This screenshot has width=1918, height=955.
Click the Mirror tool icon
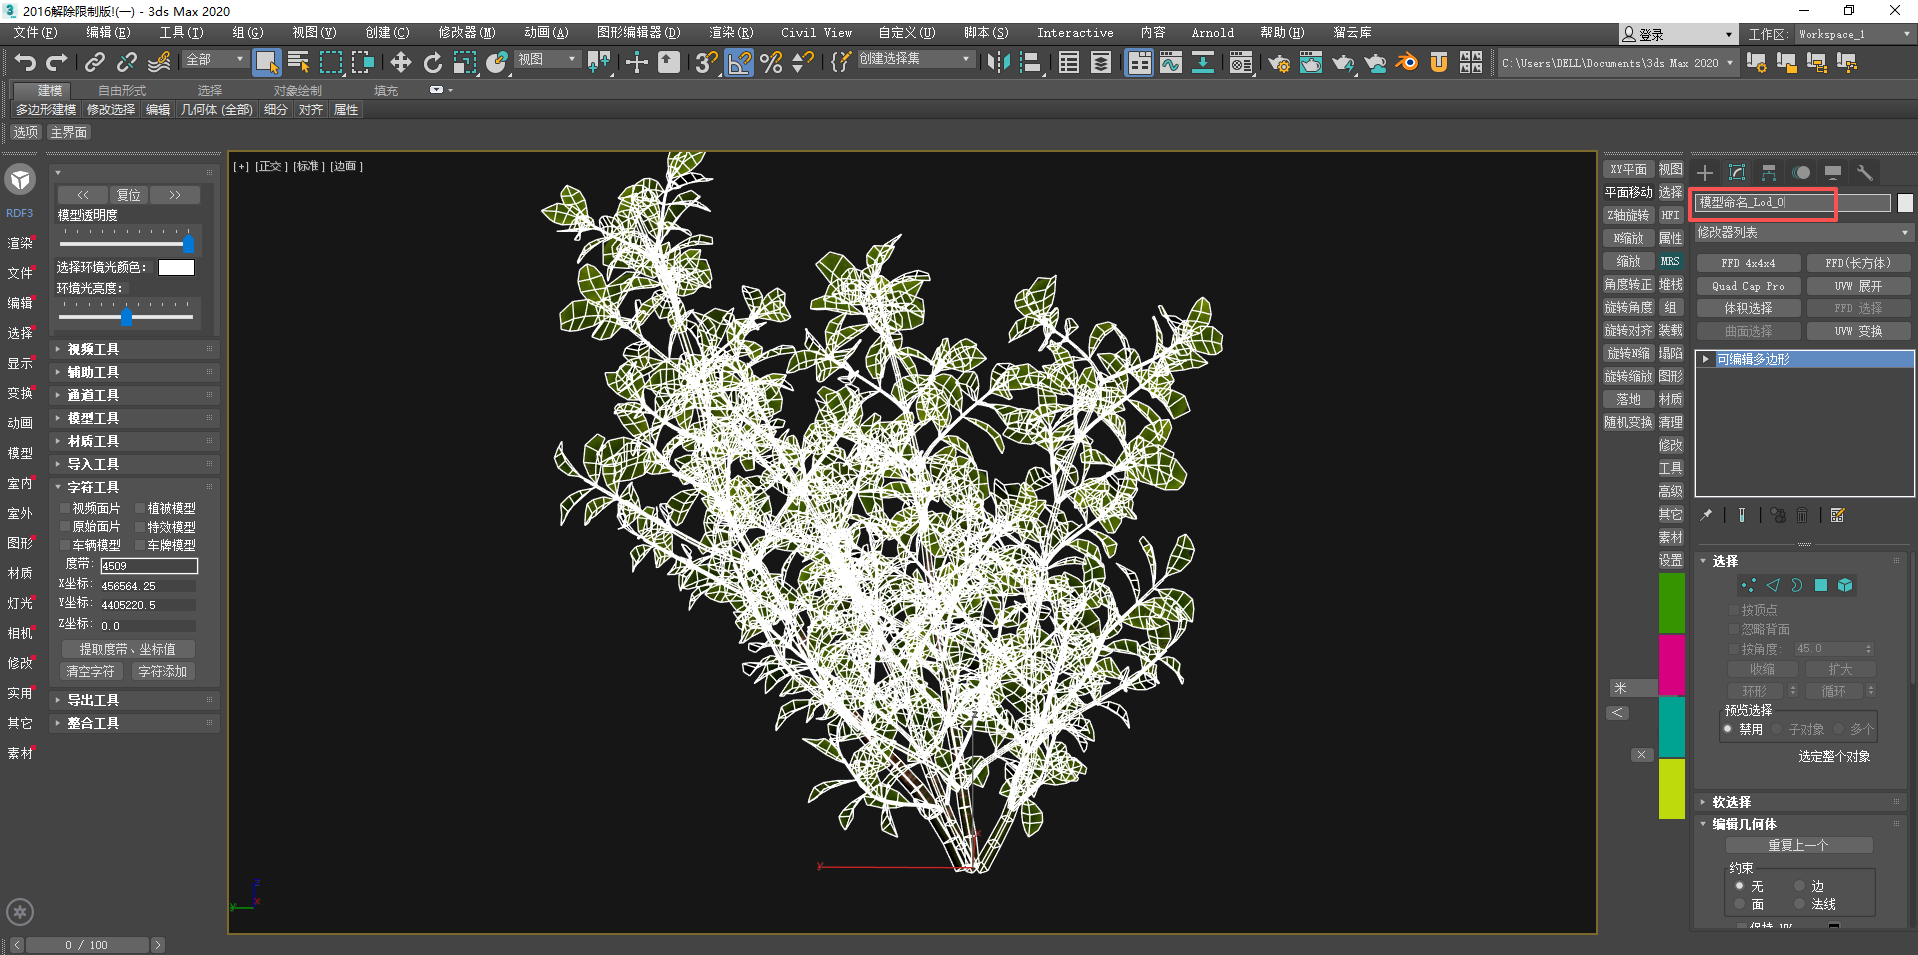click(997, 63)
